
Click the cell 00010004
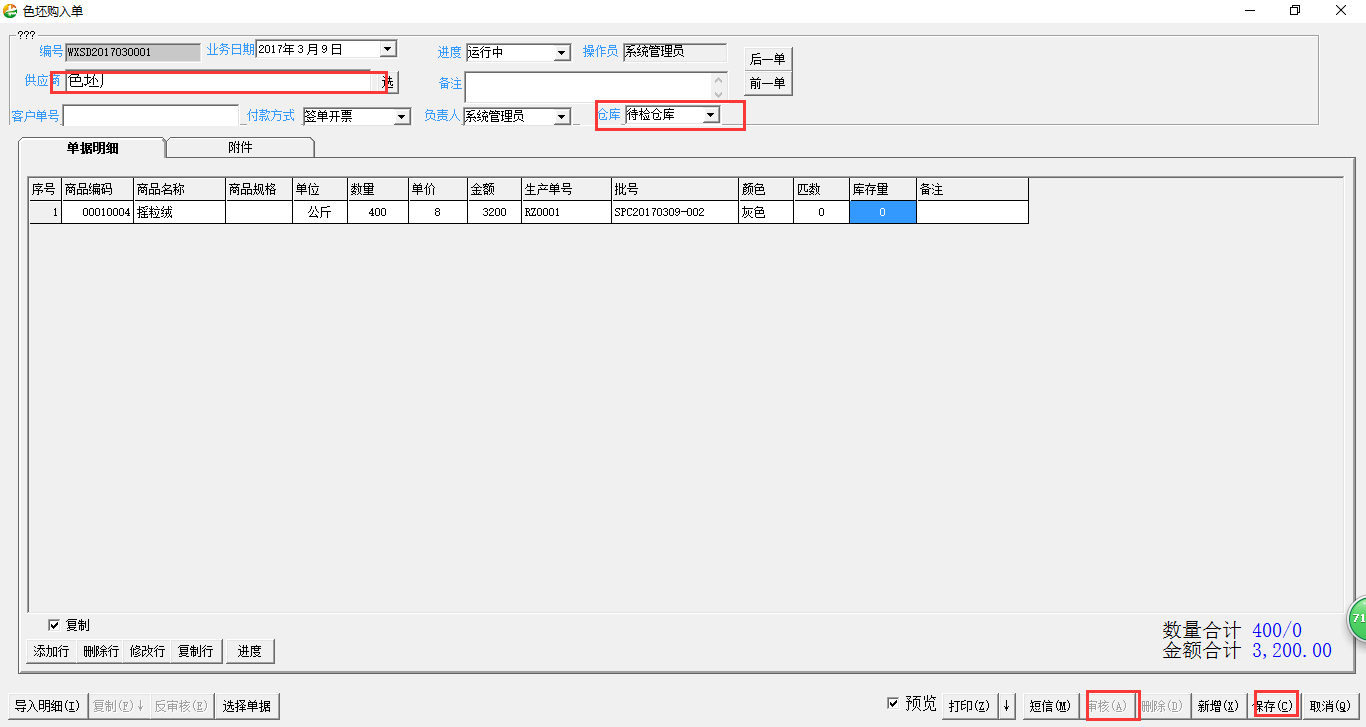click(97, 212)
